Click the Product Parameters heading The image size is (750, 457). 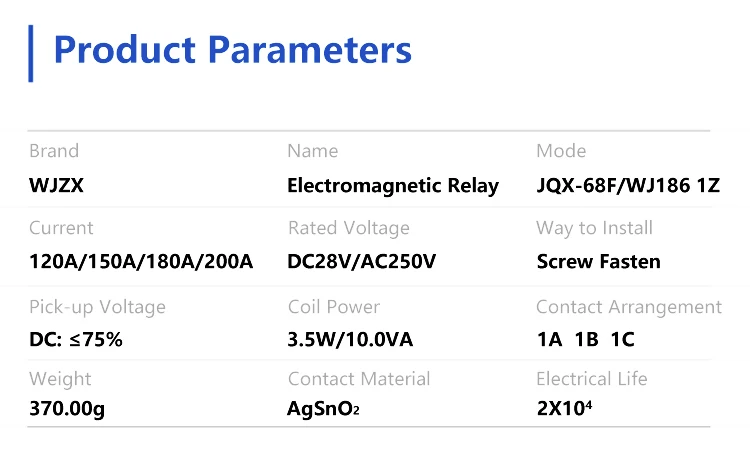(232, 49)
